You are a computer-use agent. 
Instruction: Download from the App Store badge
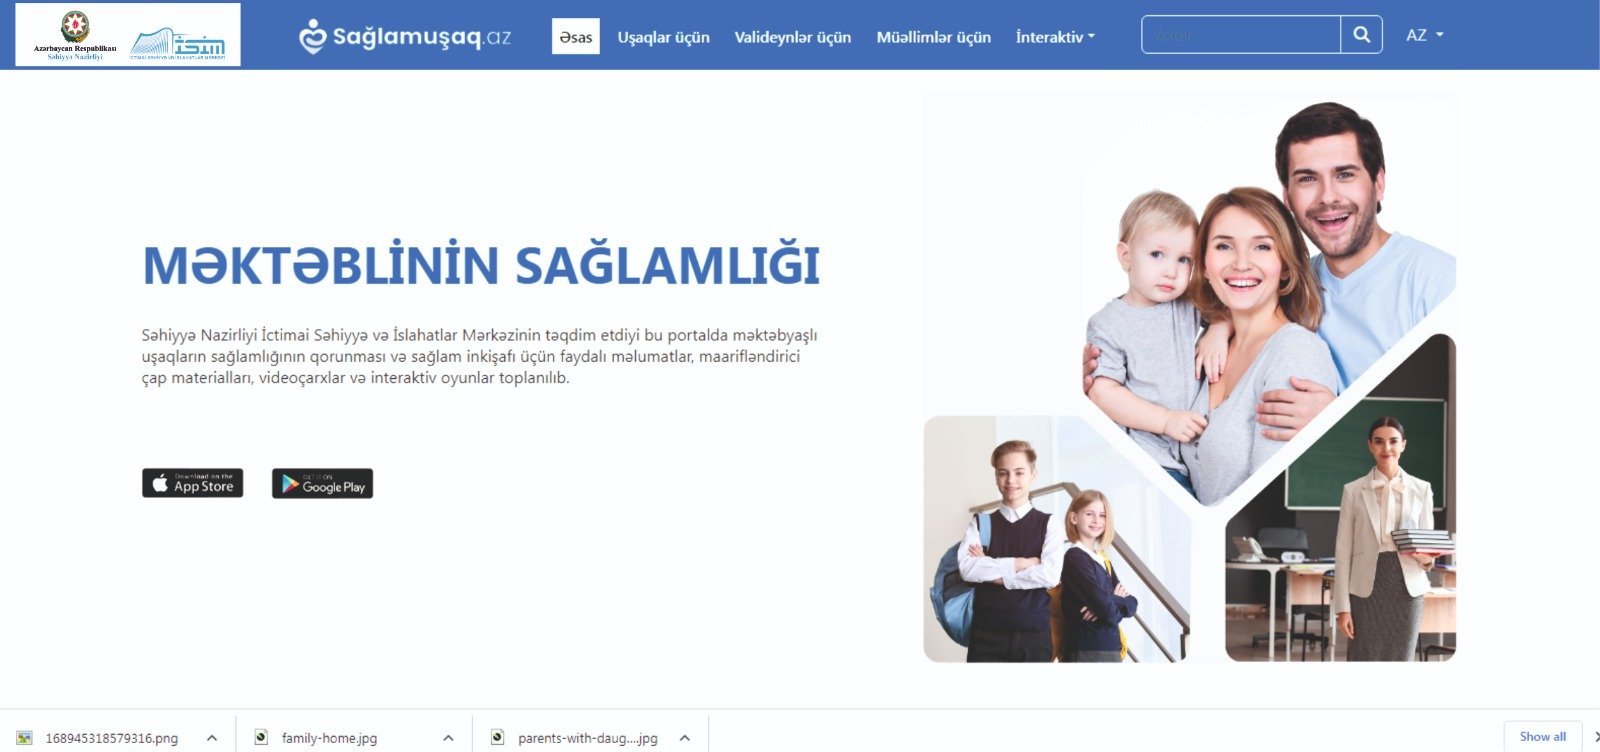(192, 483)
